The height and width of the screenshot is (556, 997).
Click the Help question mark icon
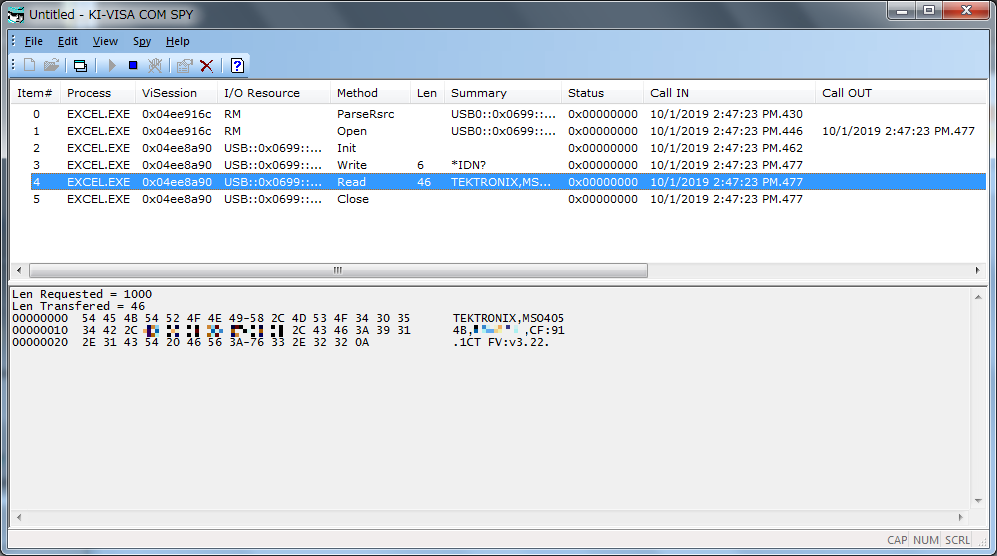pyautogui.click(x=237, y=66)
